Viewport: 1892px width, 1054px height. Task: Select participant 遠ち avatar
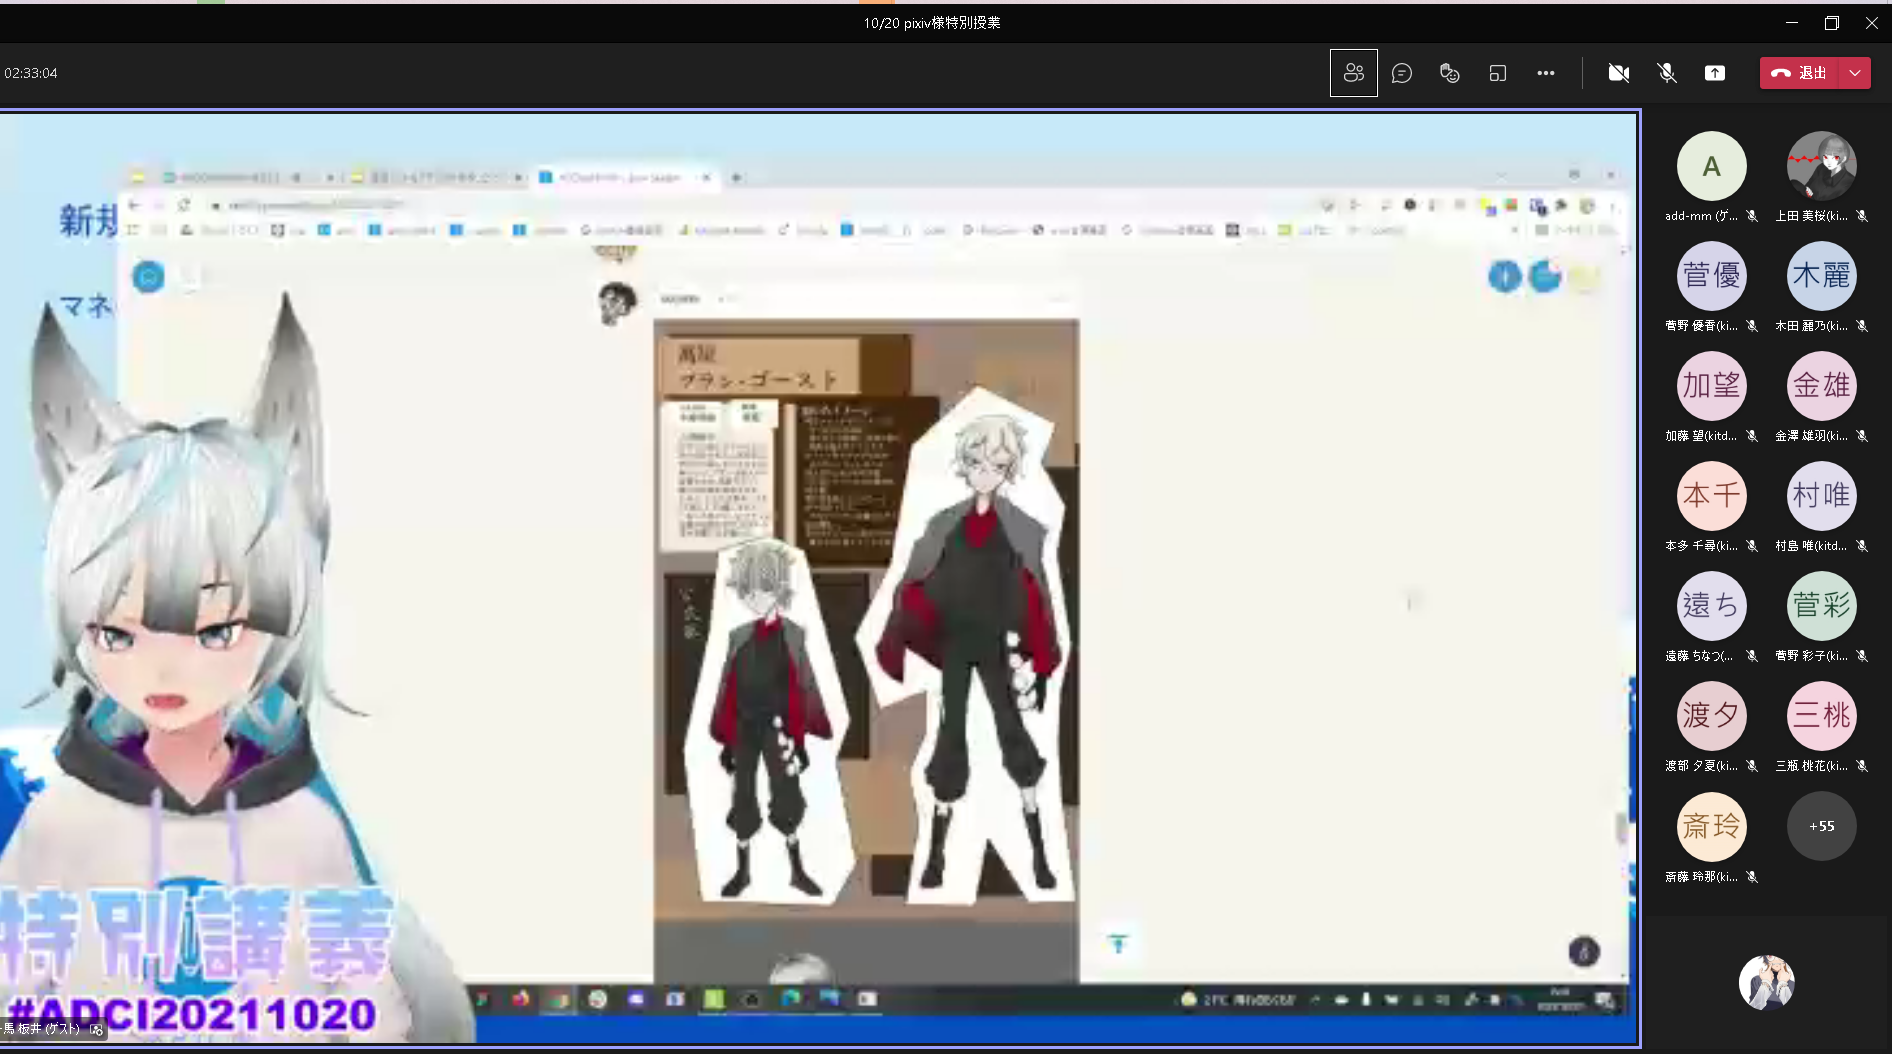pyautogui.click(x=1712, y=606)
